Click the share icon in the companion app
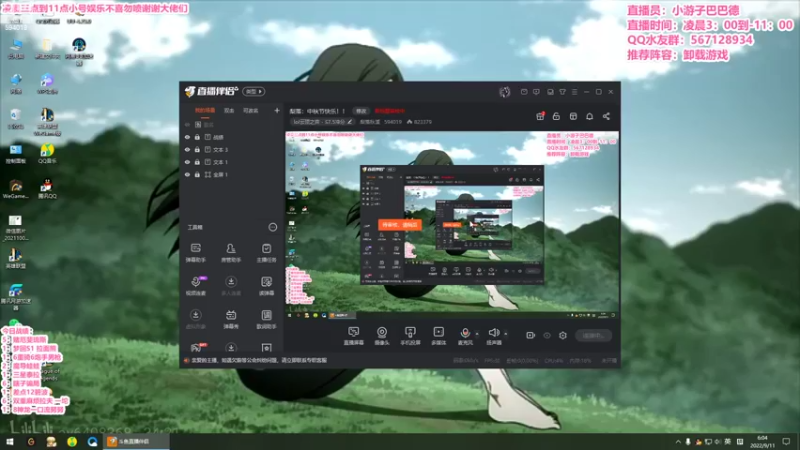This screenshot has height=450, width=800. coord(606,116)
